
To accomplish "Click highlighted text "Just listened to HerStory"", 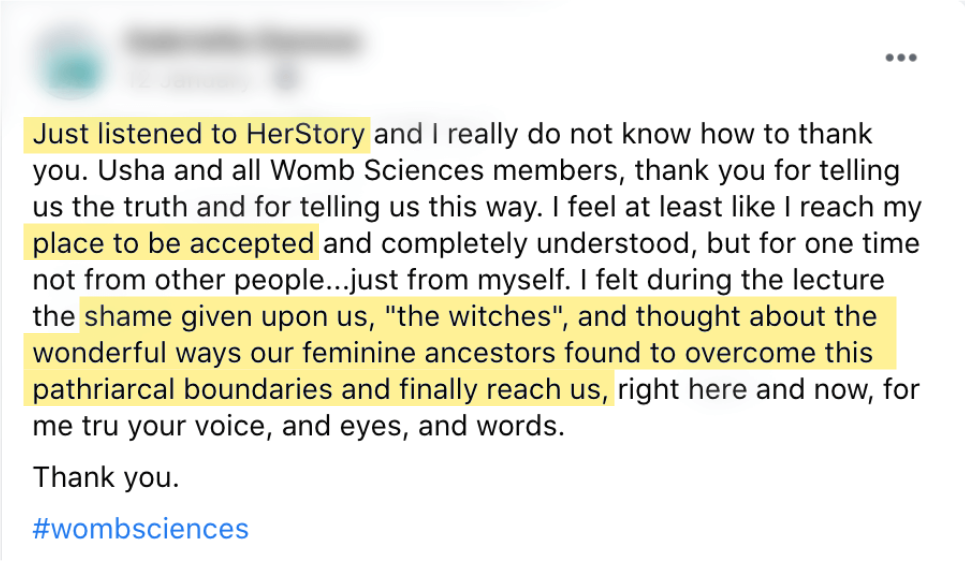I will pyautogui.click(x=198, y=134).
